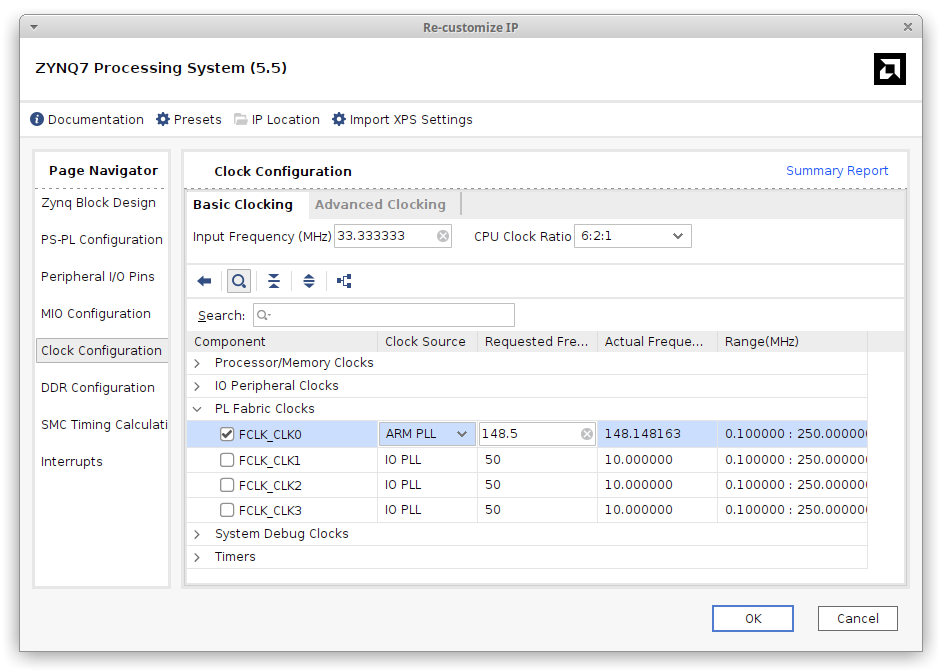Clear the Input Frequency field value
Viewport: 944px width, 671px height.
[443, 236]
